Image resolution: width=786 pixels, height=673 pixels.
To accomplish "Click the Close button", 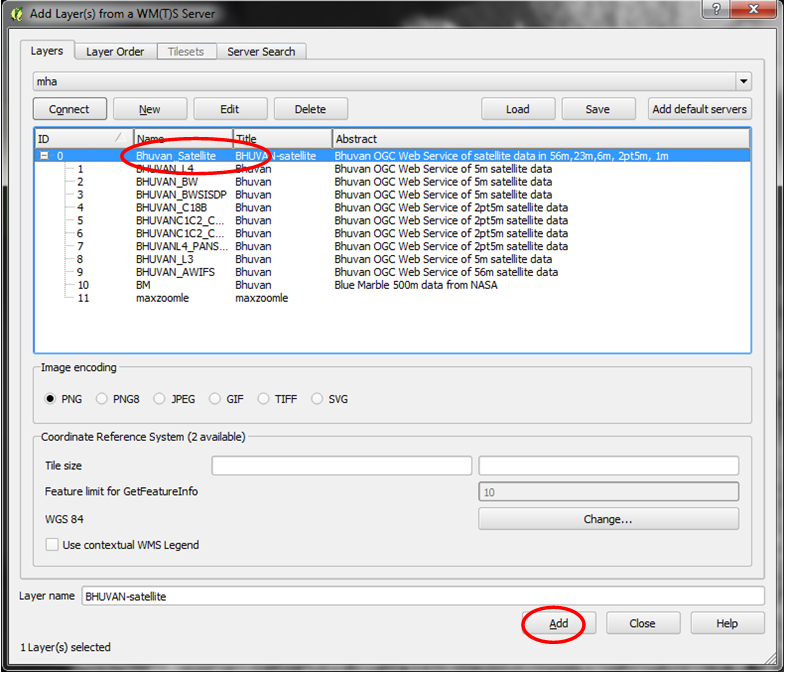I will click(x=643, y=623).
